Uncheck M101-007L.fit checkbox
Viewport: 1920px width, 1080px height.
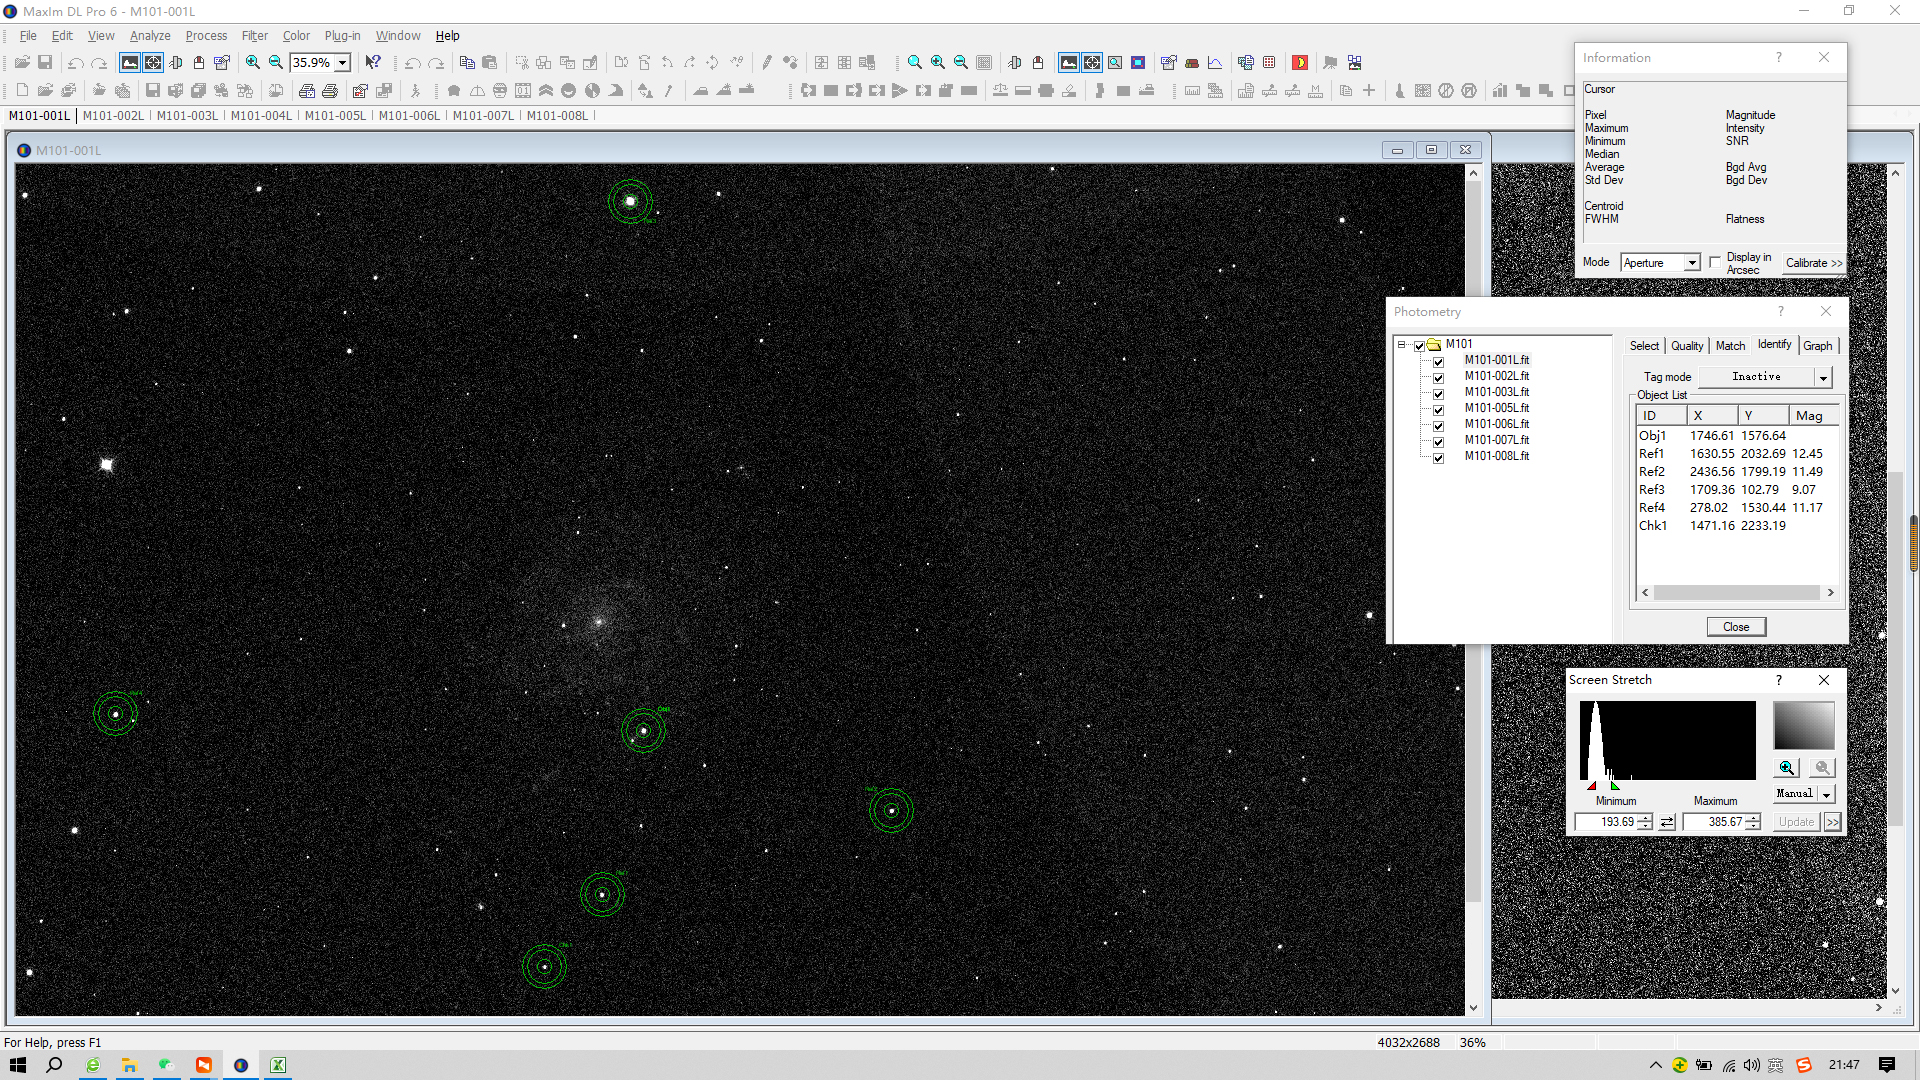pyautogui.click(x=1438, y=442)
